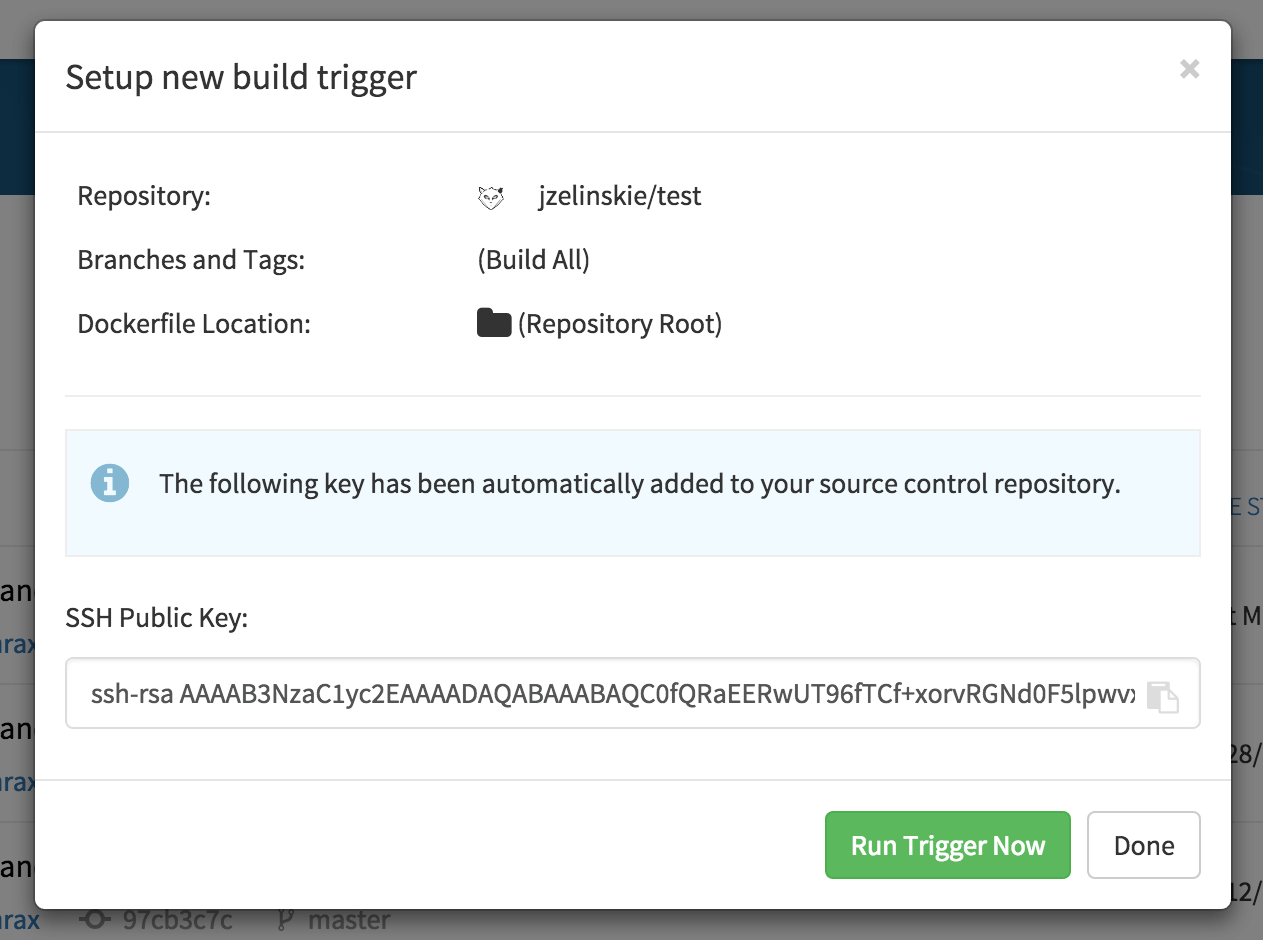The width and height of the screenshot is (1263, 940).
Task: Click the info icon in the notification banner
Action: (x=110, y=483)
